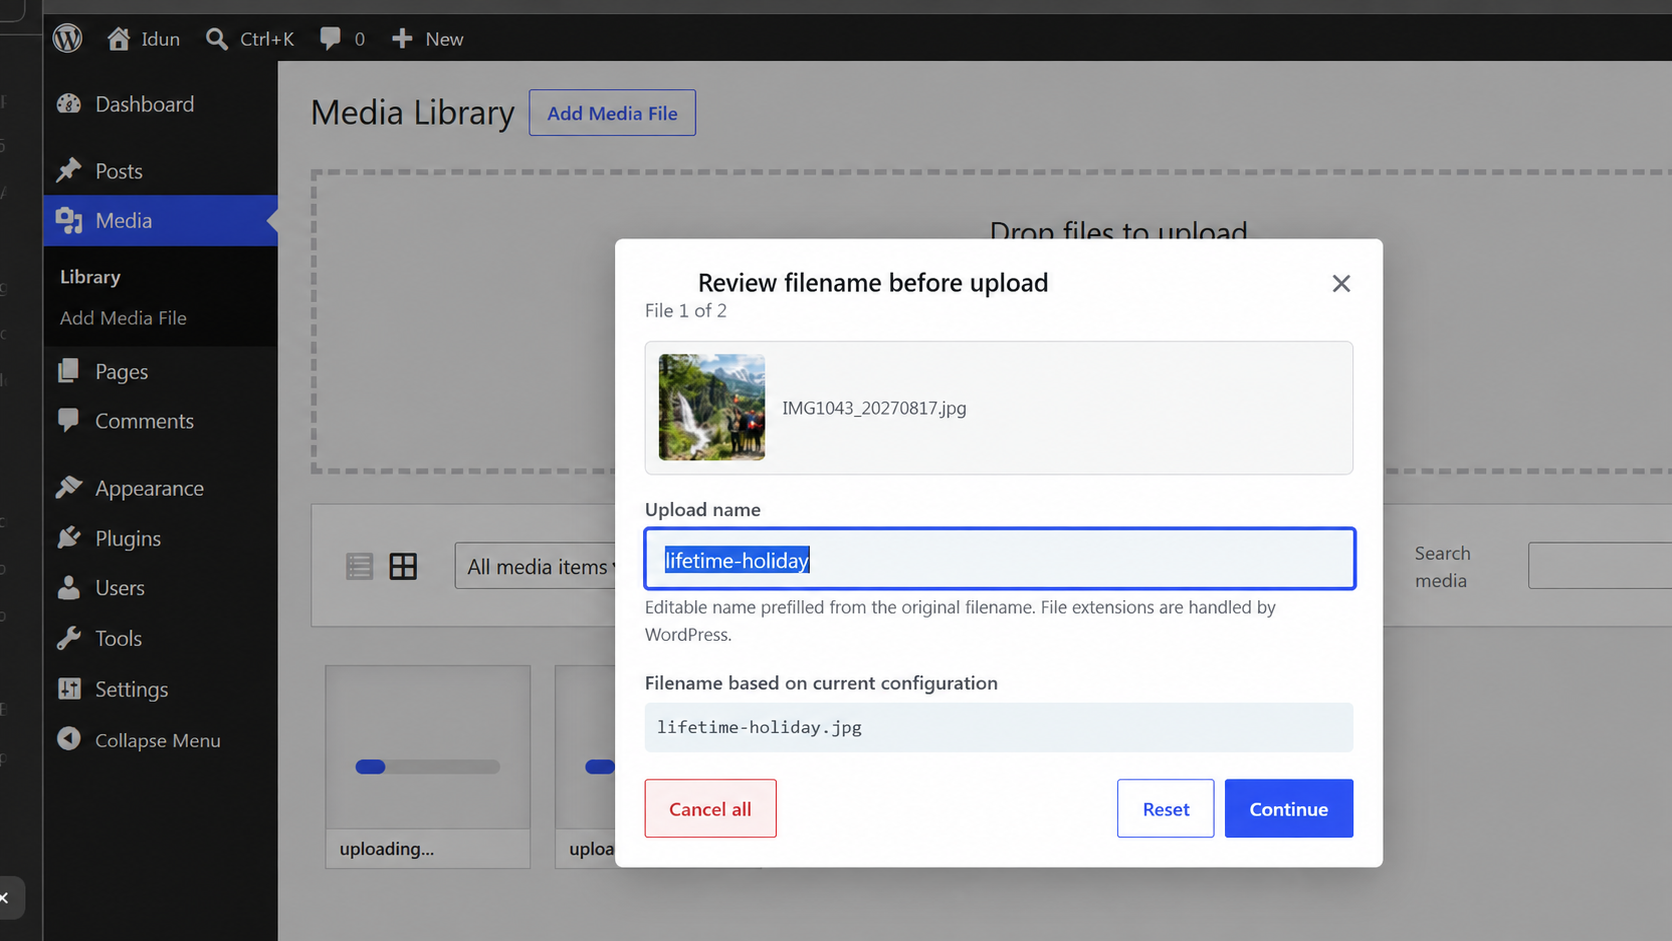1672x941 pixels.
Task: Open the Tools sidebar item
Action: (x=160, y=638)
